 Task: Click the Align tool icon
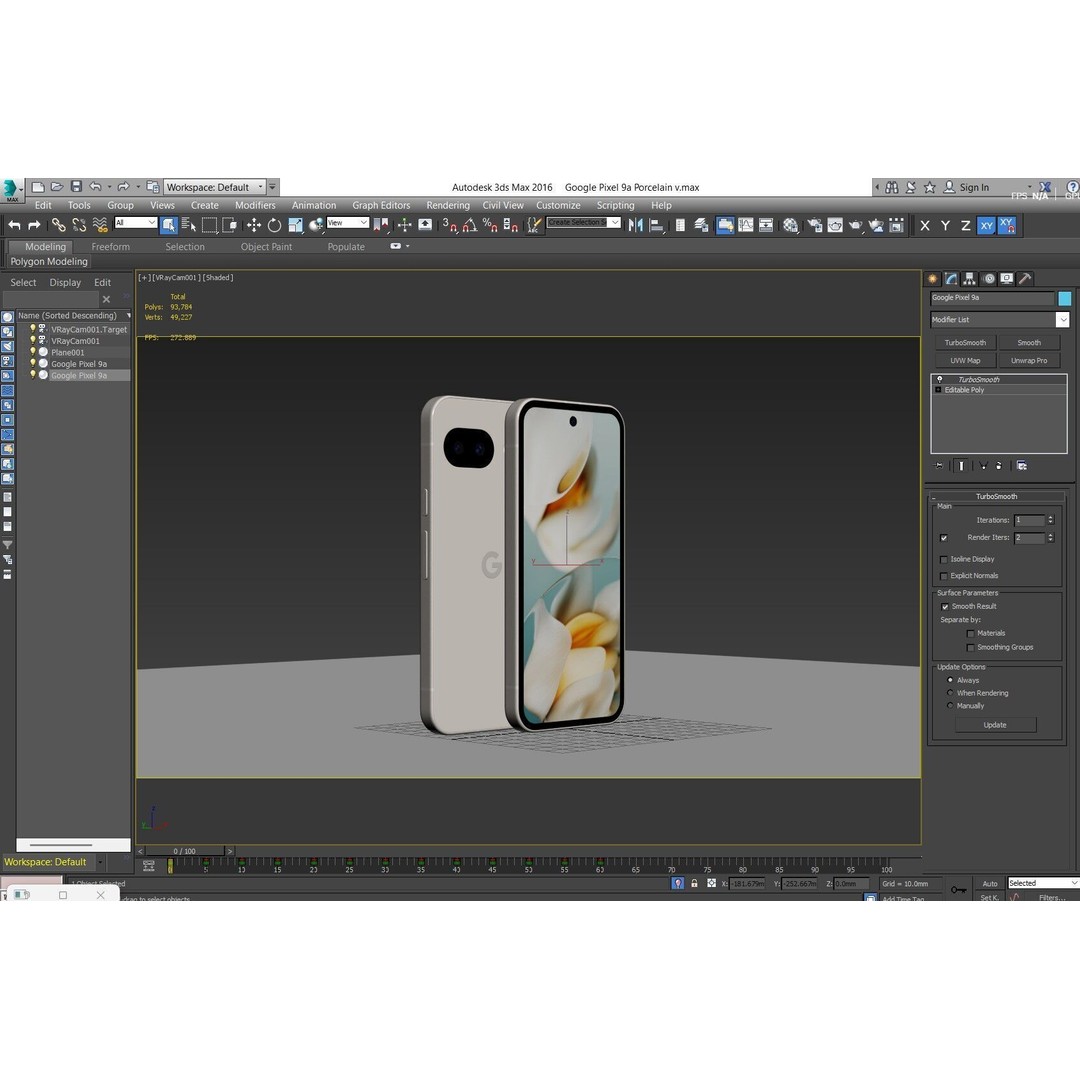656,225
